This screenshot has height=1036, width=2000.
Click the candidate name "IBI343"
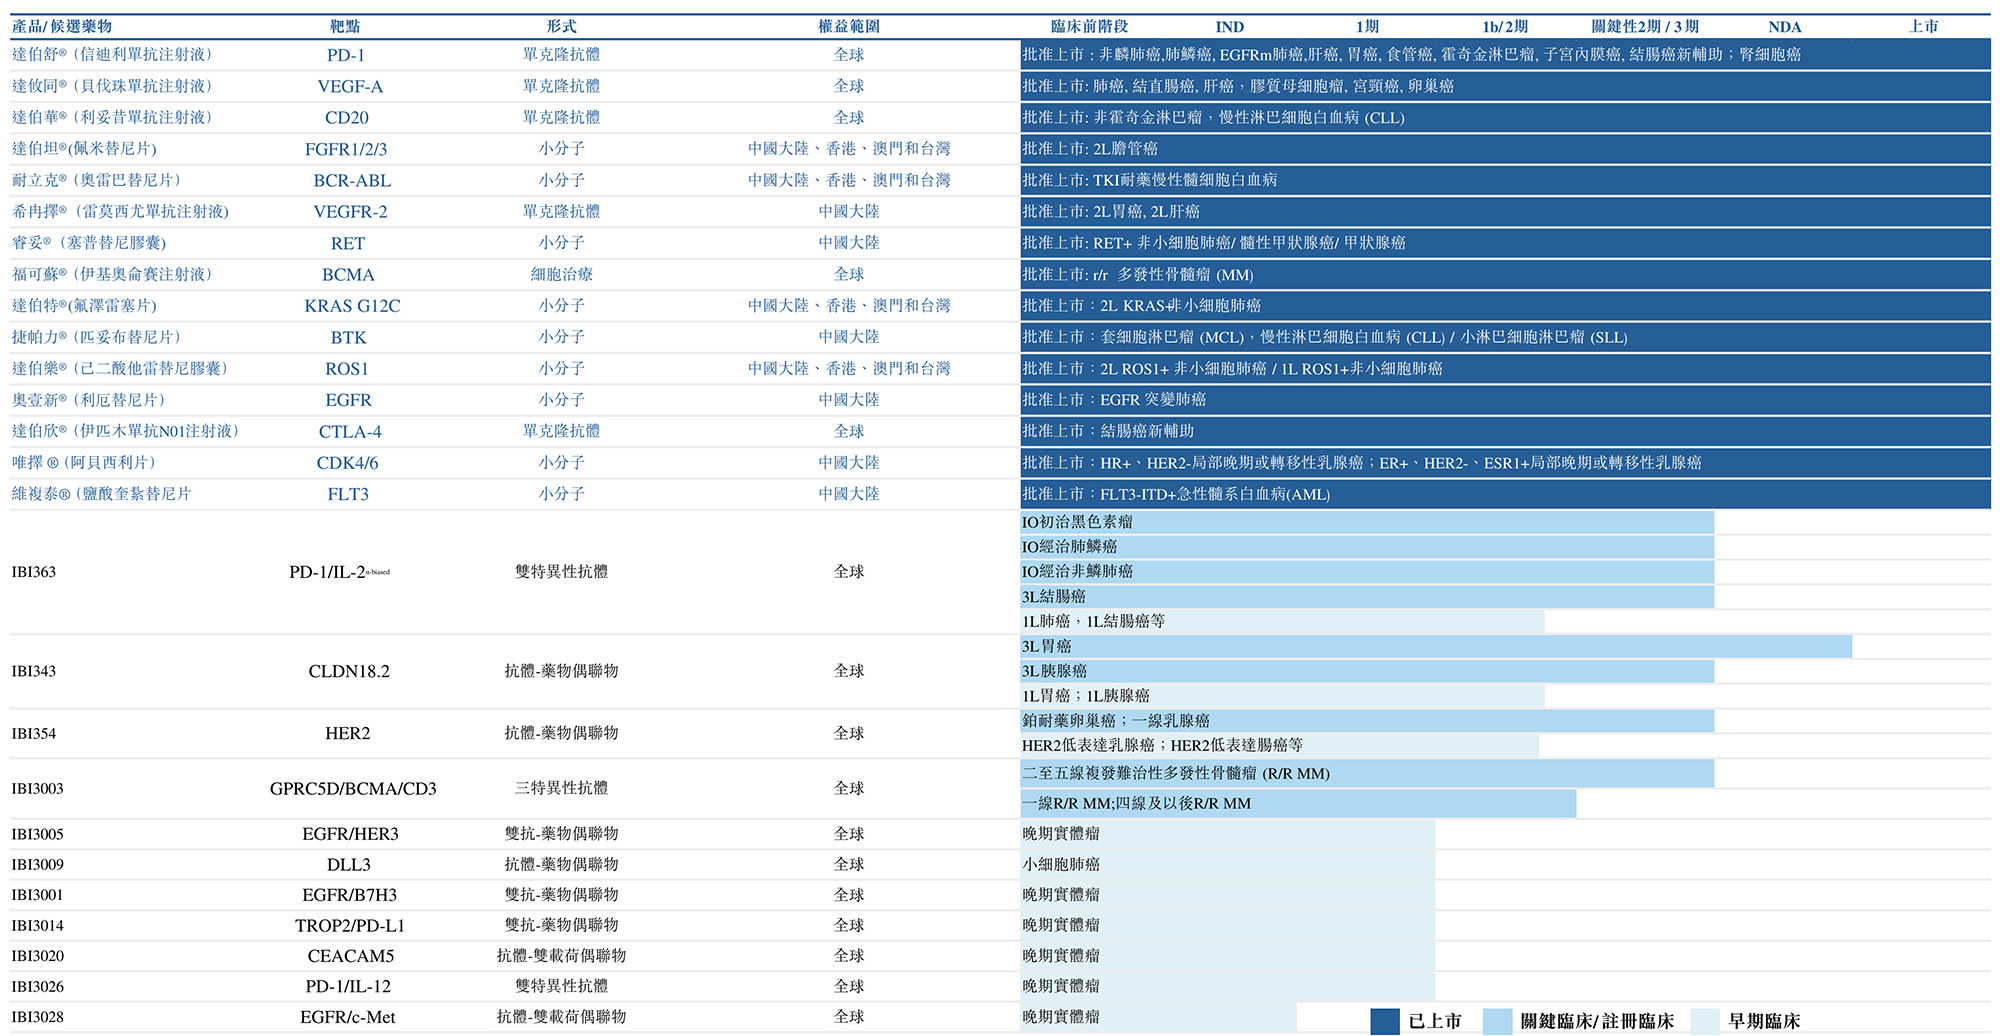[34, 671]
